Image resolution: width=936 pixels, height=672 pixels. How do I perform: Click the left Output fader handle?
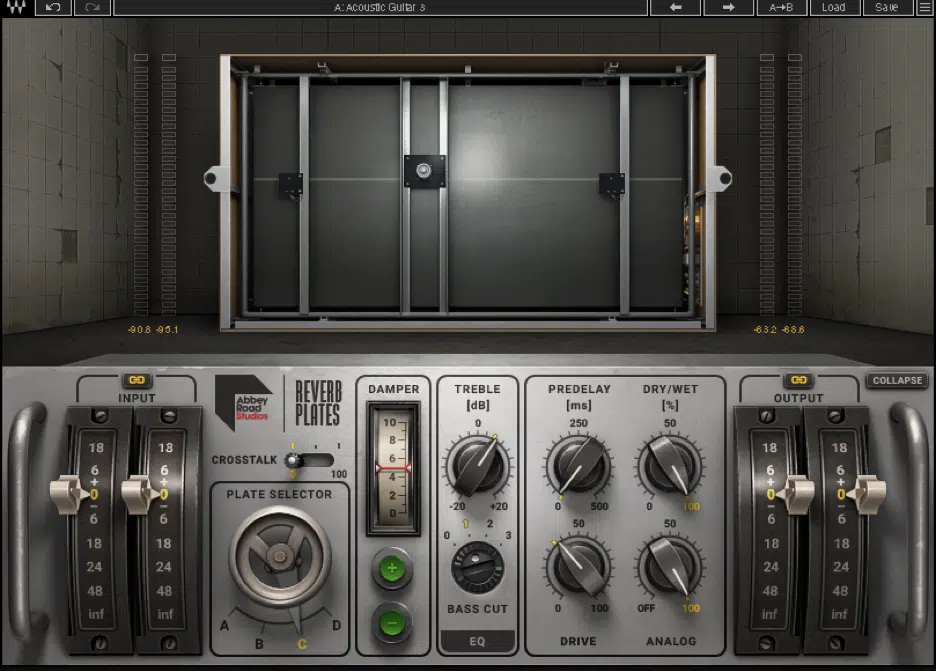tap(796, 494)
